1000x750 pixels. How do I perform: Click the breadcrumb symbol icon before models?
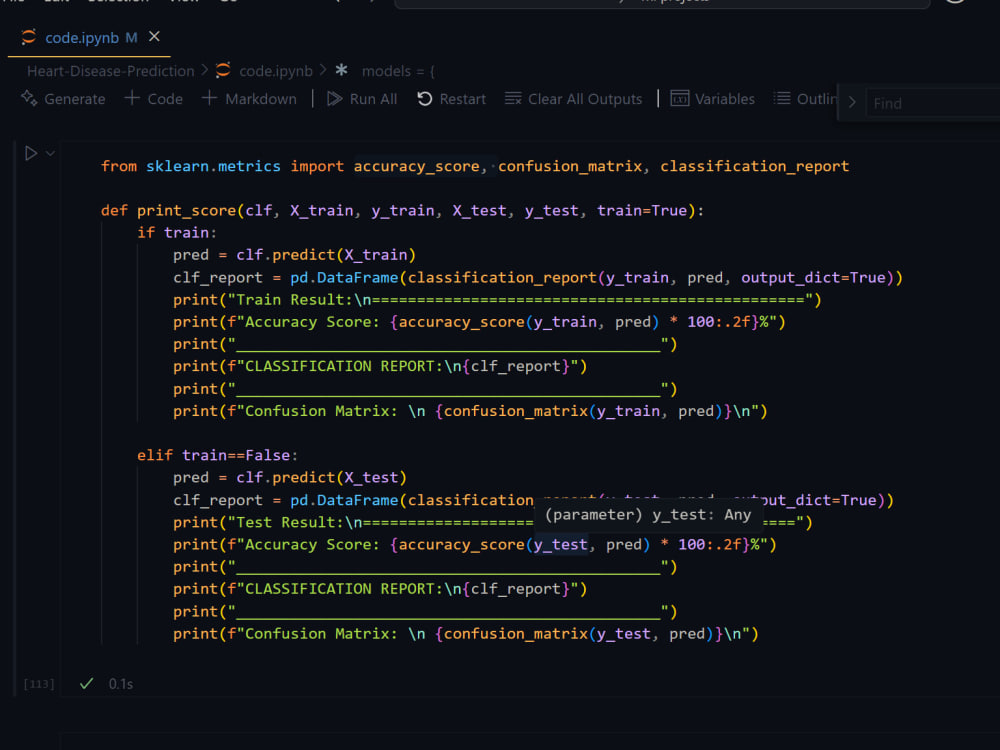[342, 70]
